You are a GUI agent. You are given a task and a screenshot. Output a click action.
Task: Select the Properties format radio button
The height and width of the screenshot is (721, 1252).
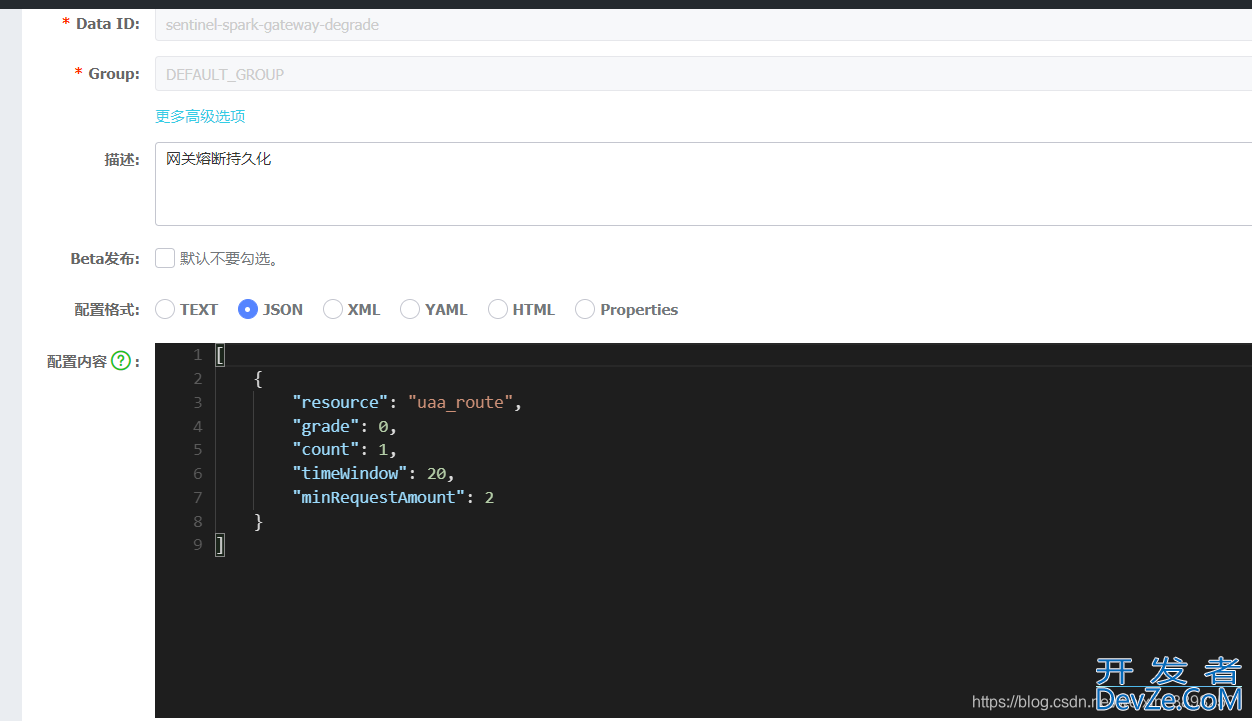[x=585, y=309]
